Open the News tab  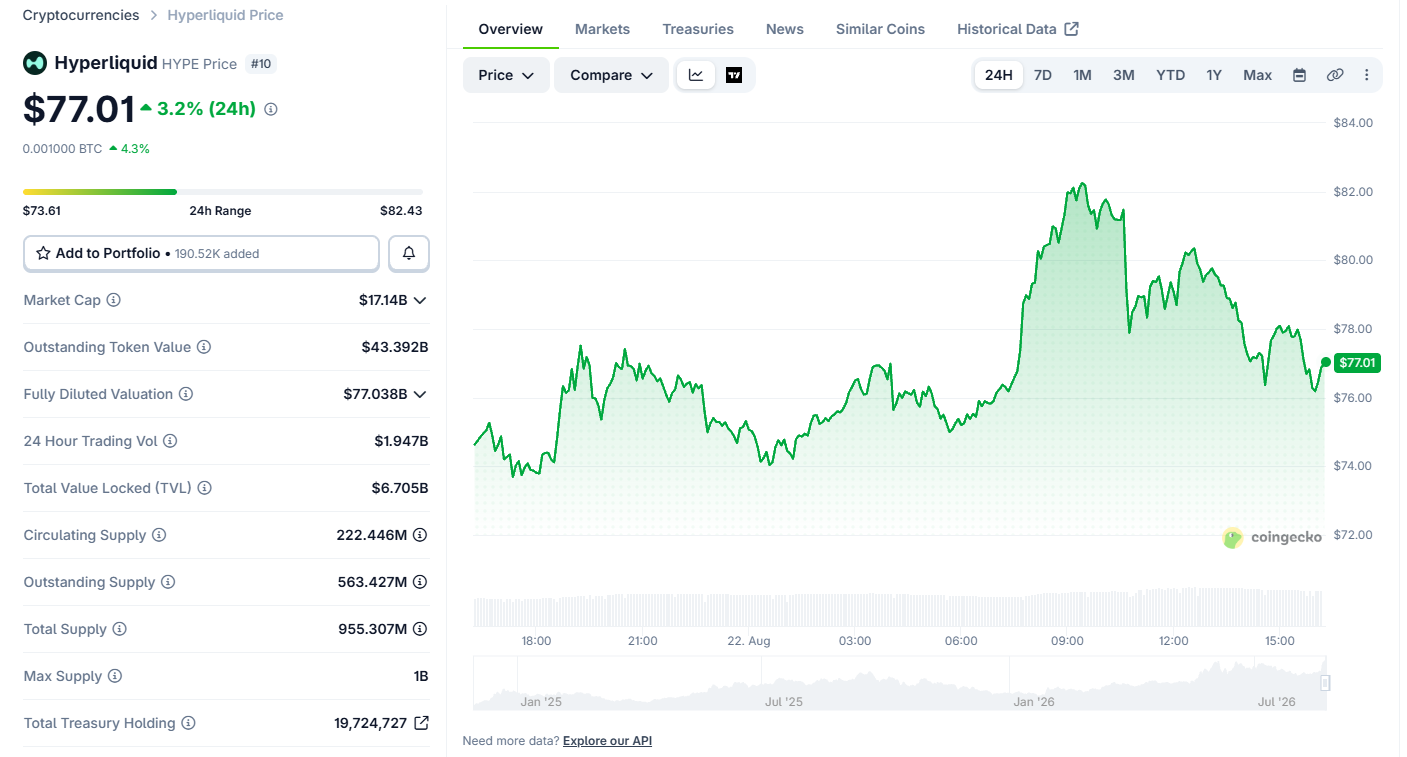785,29
